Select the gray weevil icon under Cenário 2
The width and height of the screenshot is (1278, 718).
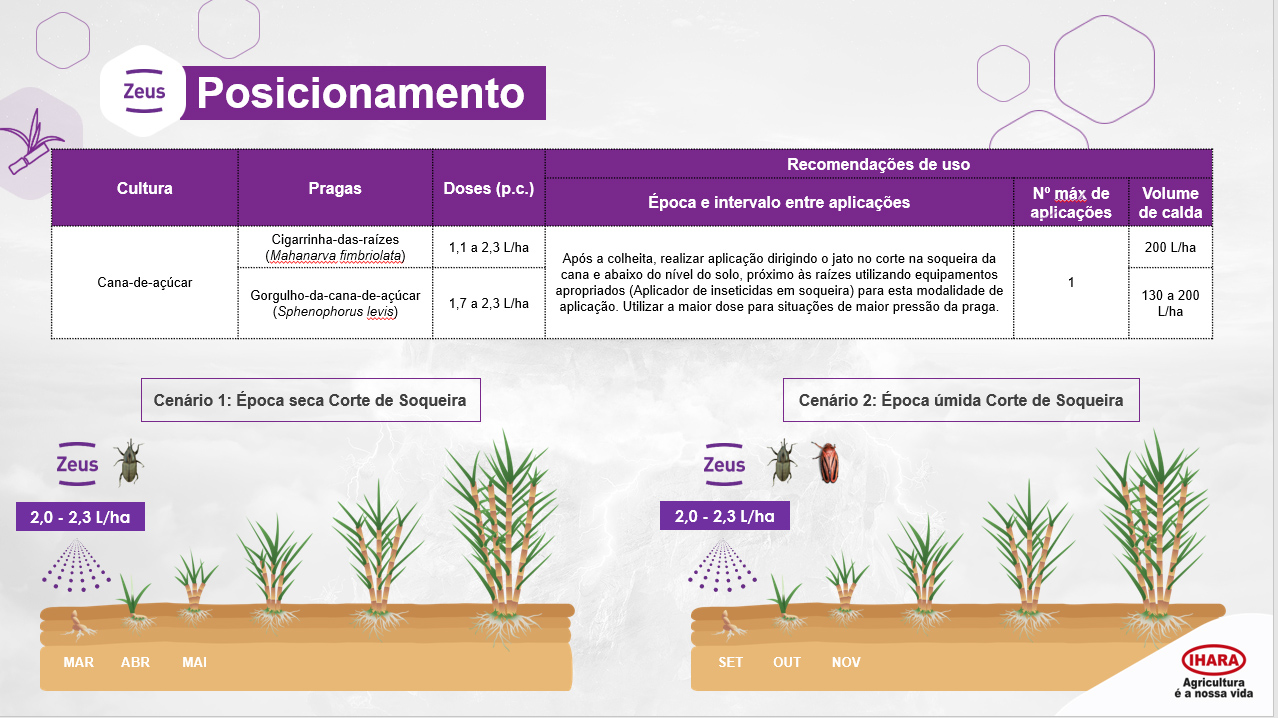[x=782, y=462]
